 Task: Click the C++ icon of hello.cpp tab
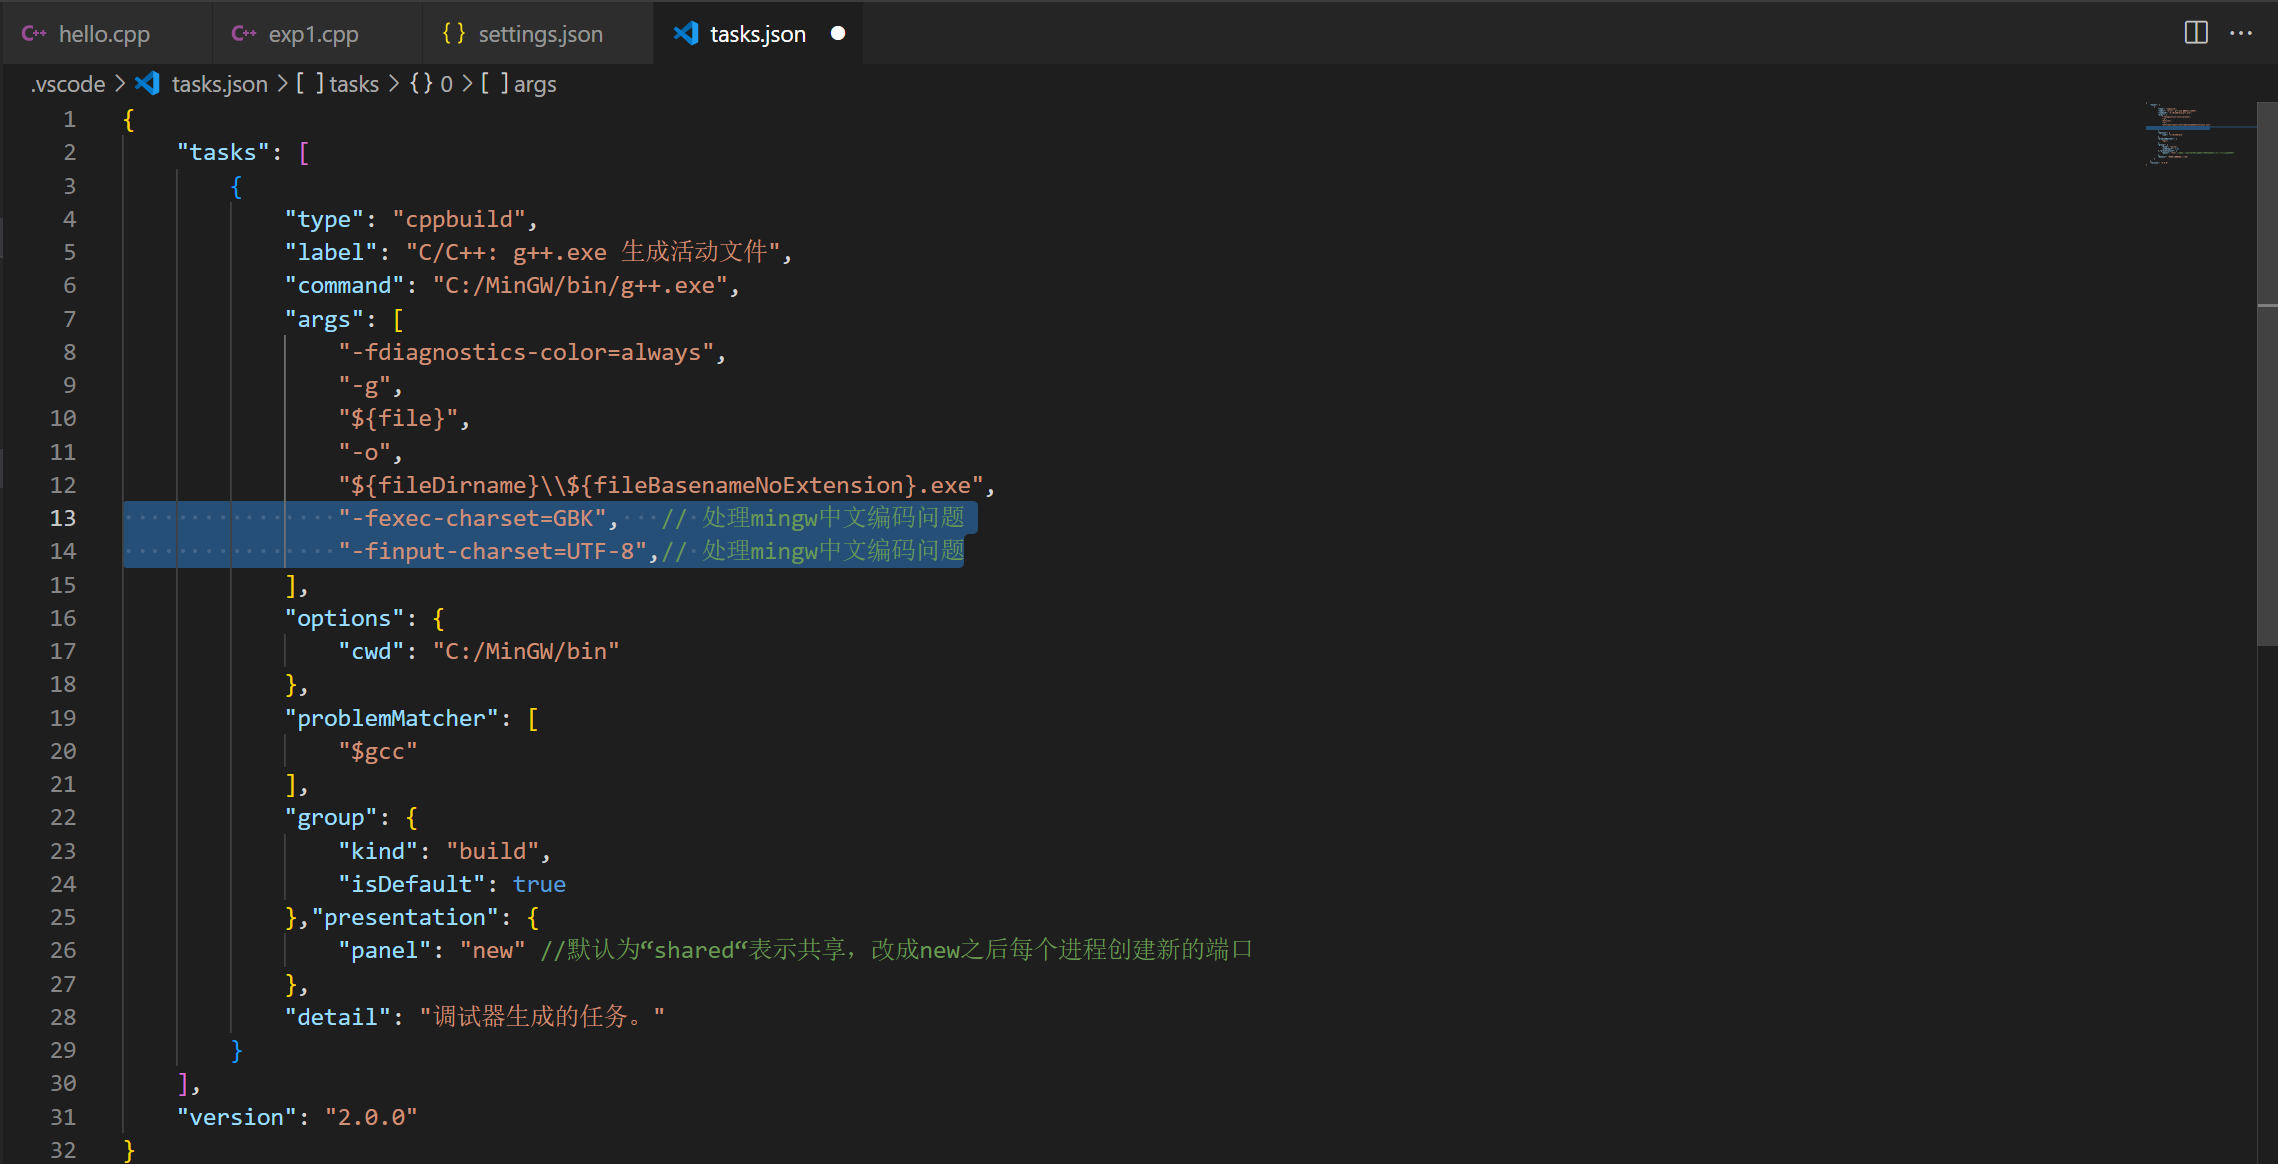click(x=34, y=33)
